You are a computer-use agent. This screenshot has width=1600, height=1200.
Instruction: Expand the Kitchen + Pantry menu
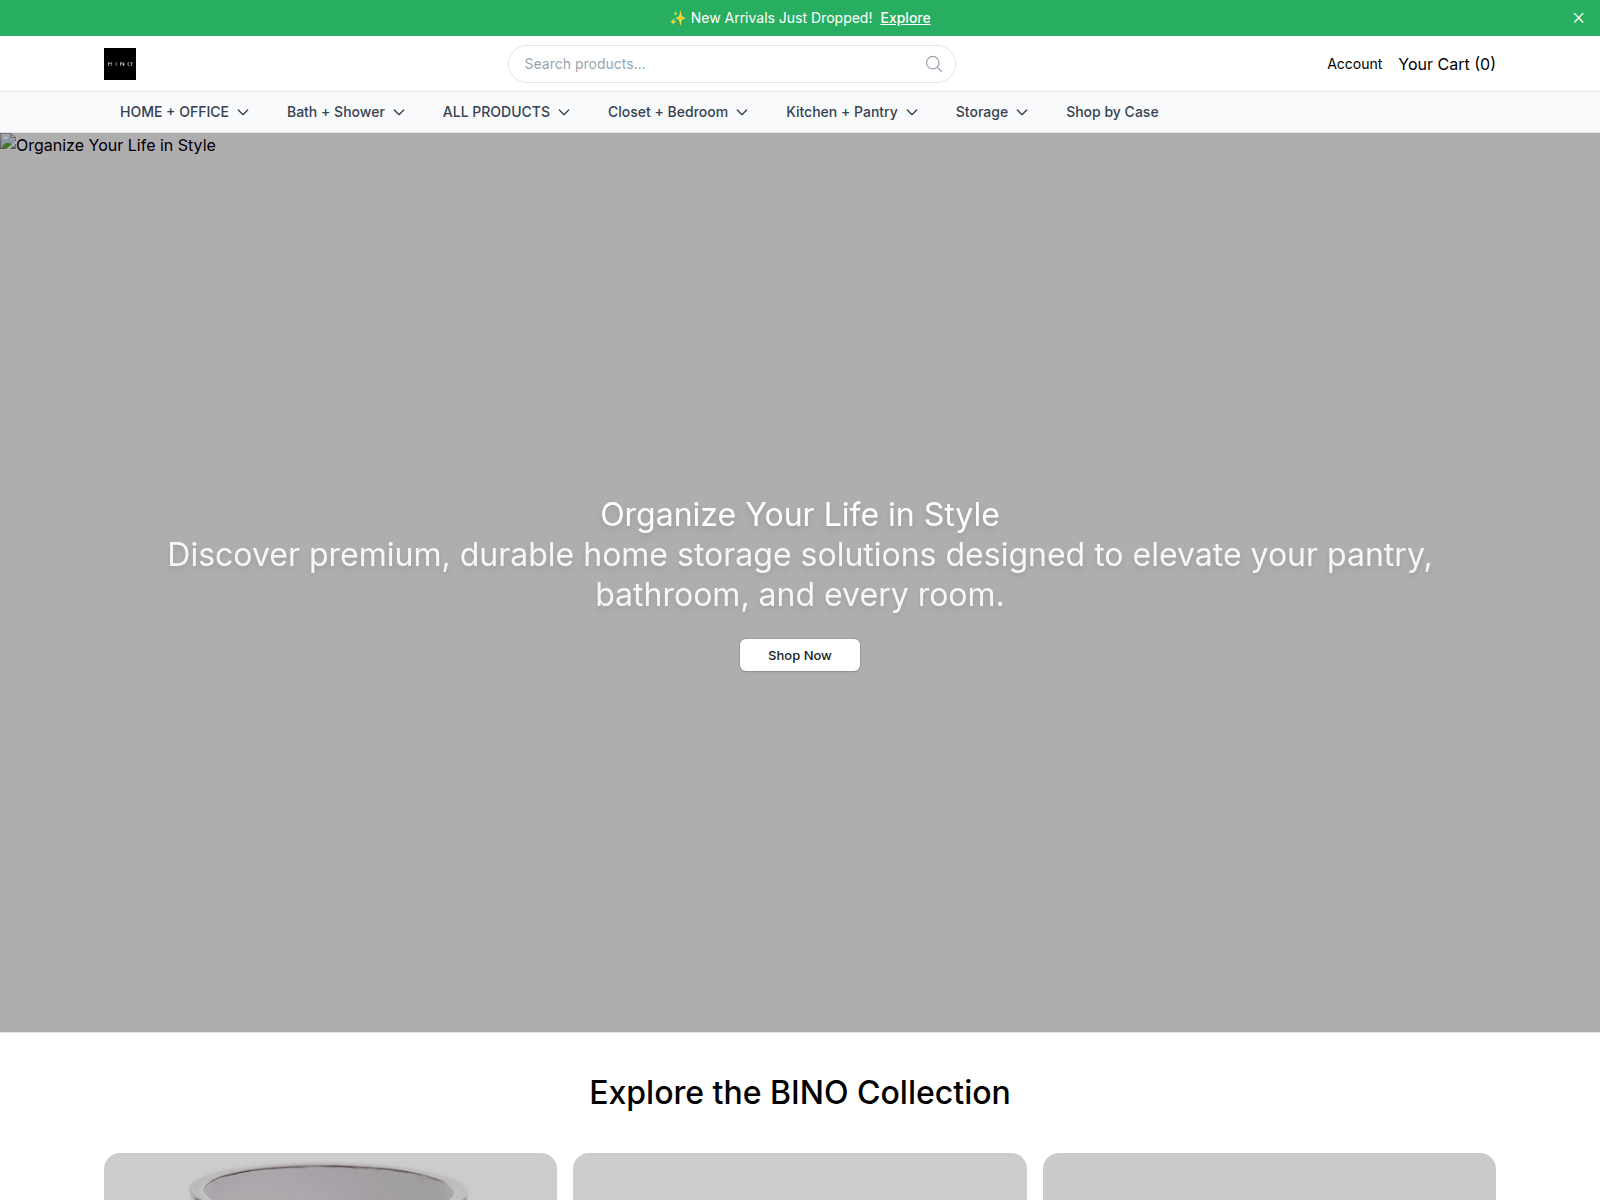click(851, 112)
